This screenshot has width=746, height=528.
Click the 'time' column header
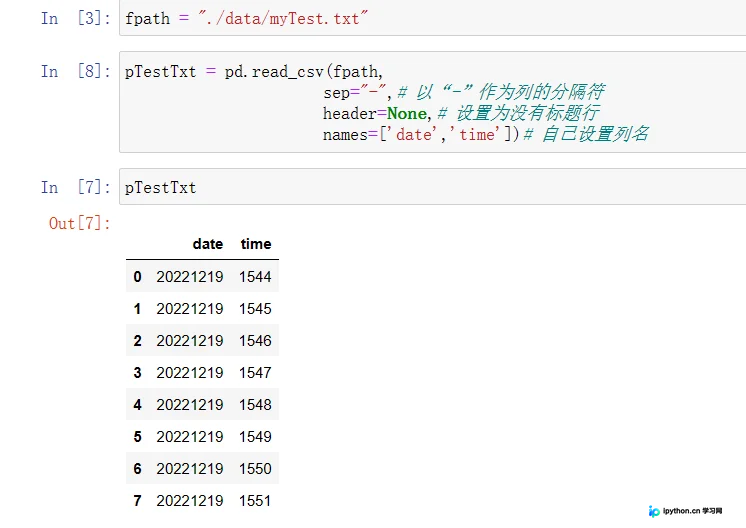coord(256,244)
